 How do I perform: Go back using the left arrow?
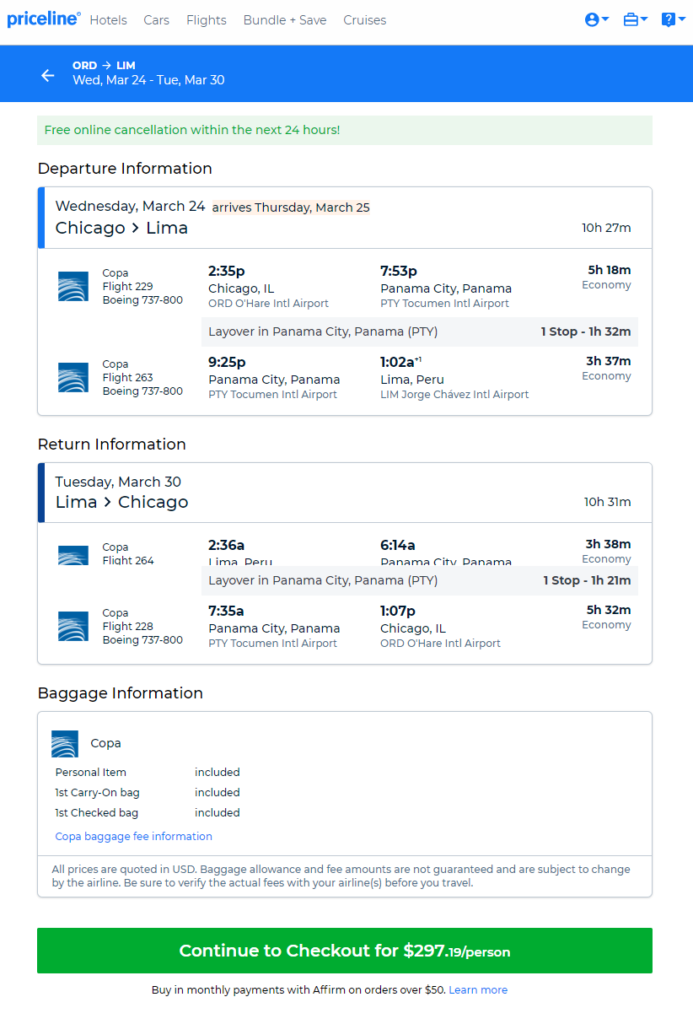click(x=48, y=76)
